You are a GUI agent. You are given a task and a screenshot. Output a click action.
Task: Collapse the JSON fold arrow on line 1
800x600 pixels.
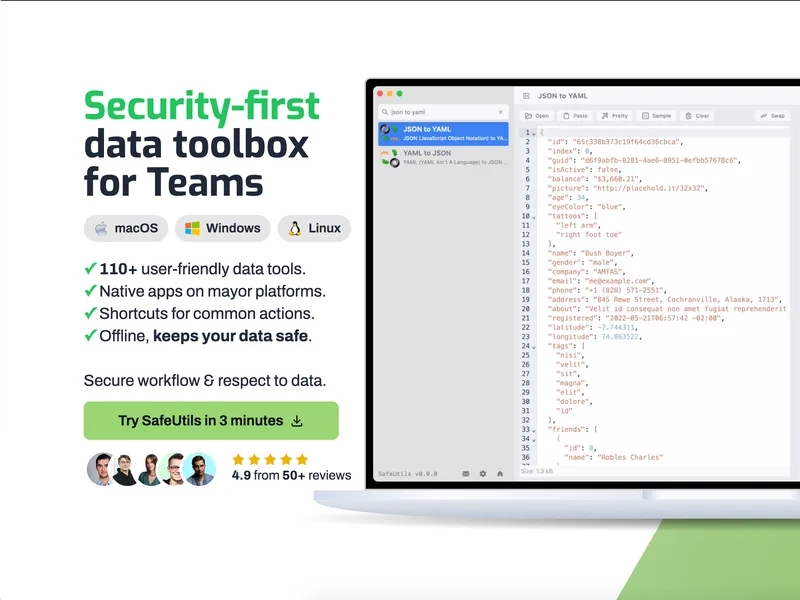(534, 133)
